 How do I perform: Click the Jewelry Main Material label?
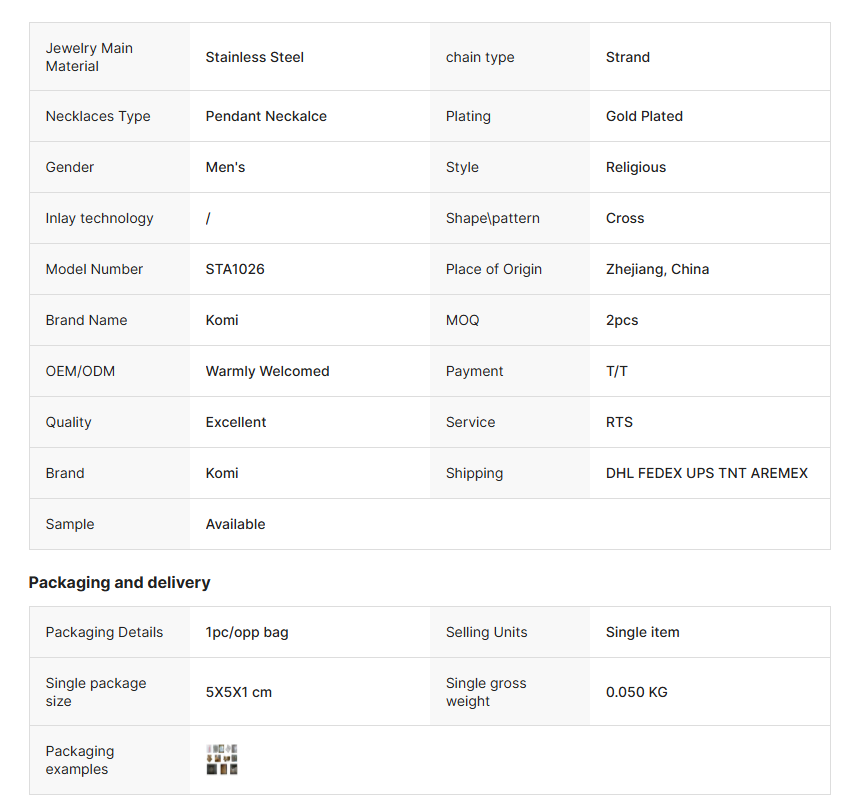point(89,57)
